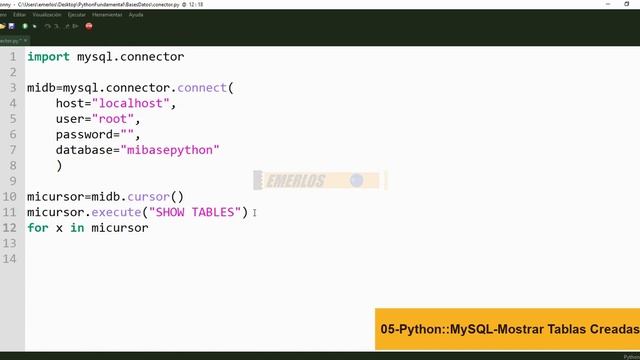Click the "root" string on line 5
Viewport: 640px width, 360px height.
pos(113,119)
